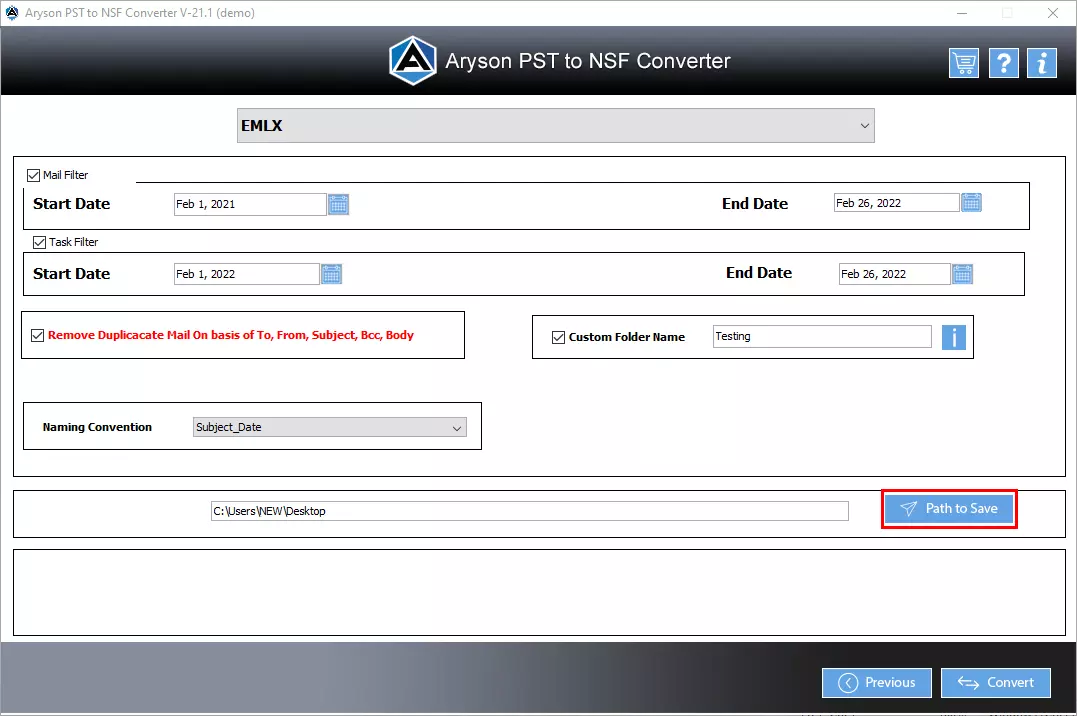Open calendar for Task Filter Start Date
The image size is (1077, 716).
[x=331, y=274]
